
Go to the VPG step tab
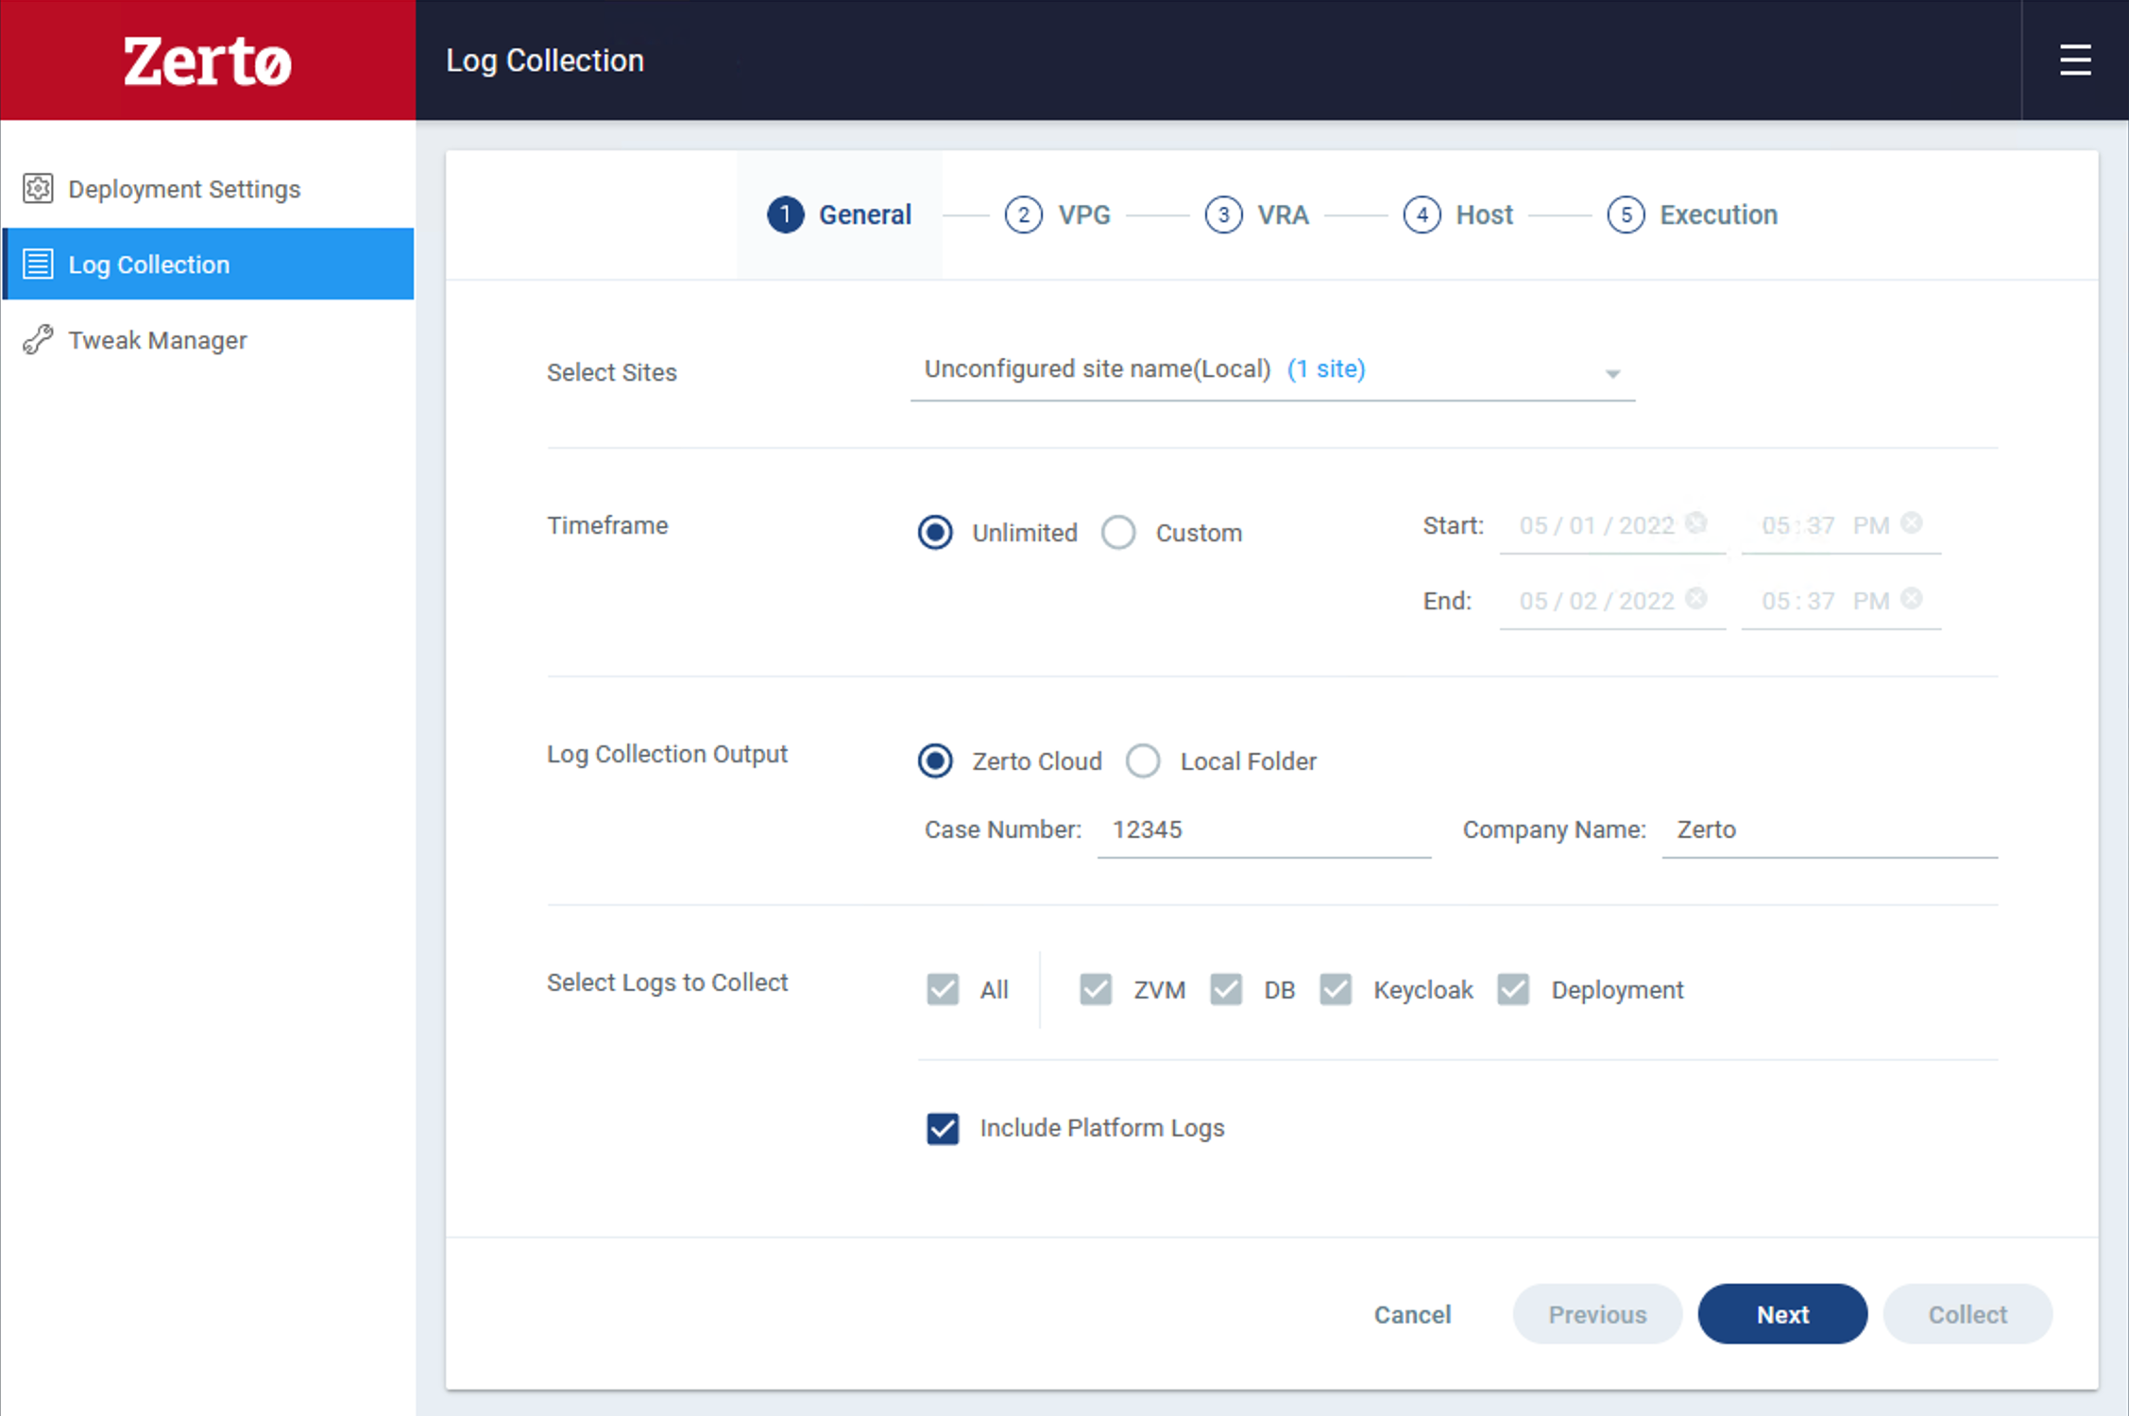1058,215
